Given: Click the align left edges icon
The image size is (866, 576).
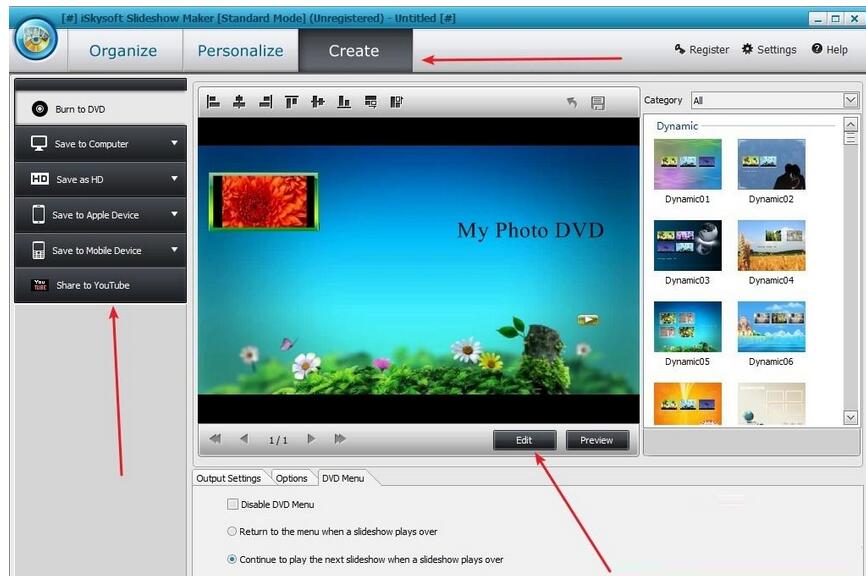Looking at the screenshot, I should point(213,102).
